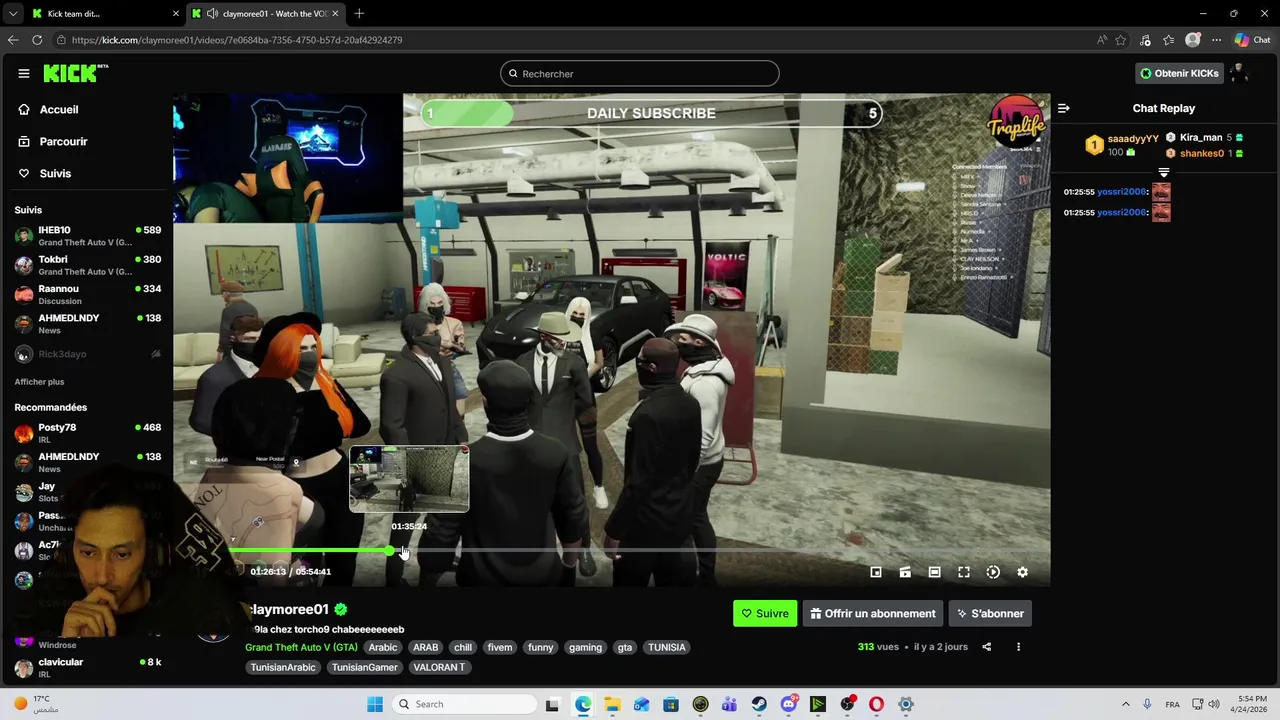Select the Arabic tag

point(383,647)
